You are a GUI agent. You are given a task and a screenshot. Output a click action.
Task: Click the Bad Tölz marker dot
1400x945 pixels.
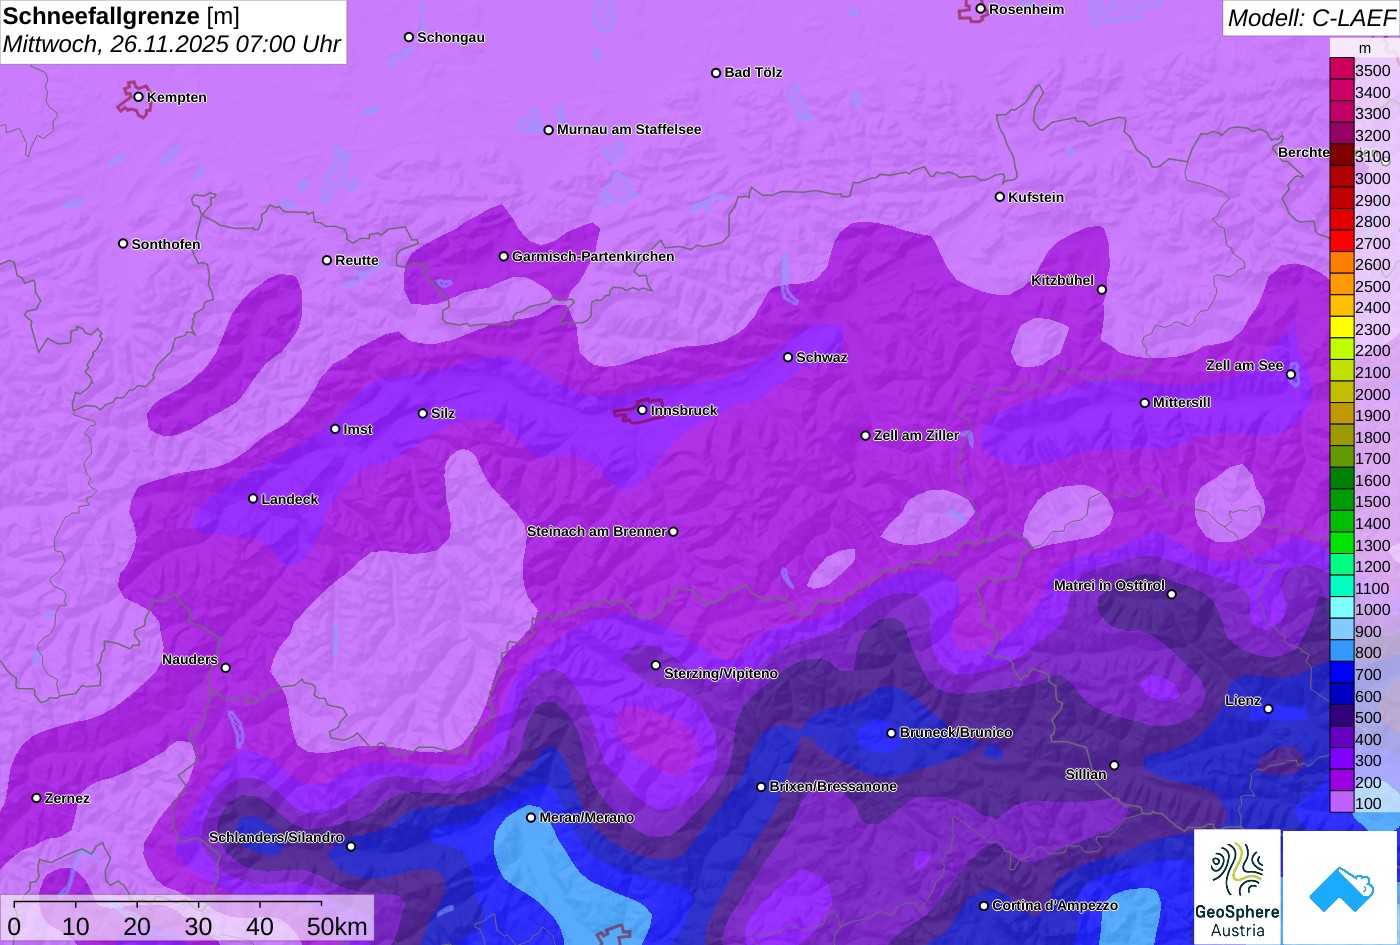click(x=716, y=73)
